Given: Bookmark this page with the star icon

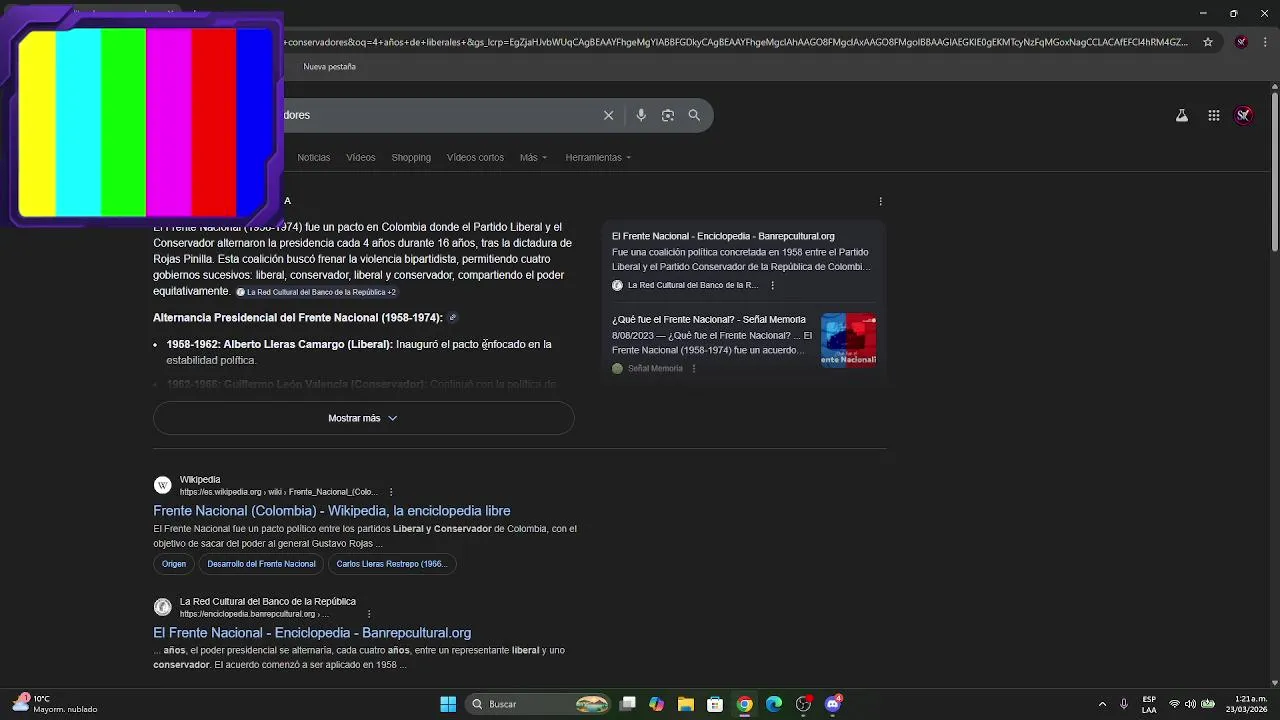Looking at the screenshot, I should tap(1208, 42).
